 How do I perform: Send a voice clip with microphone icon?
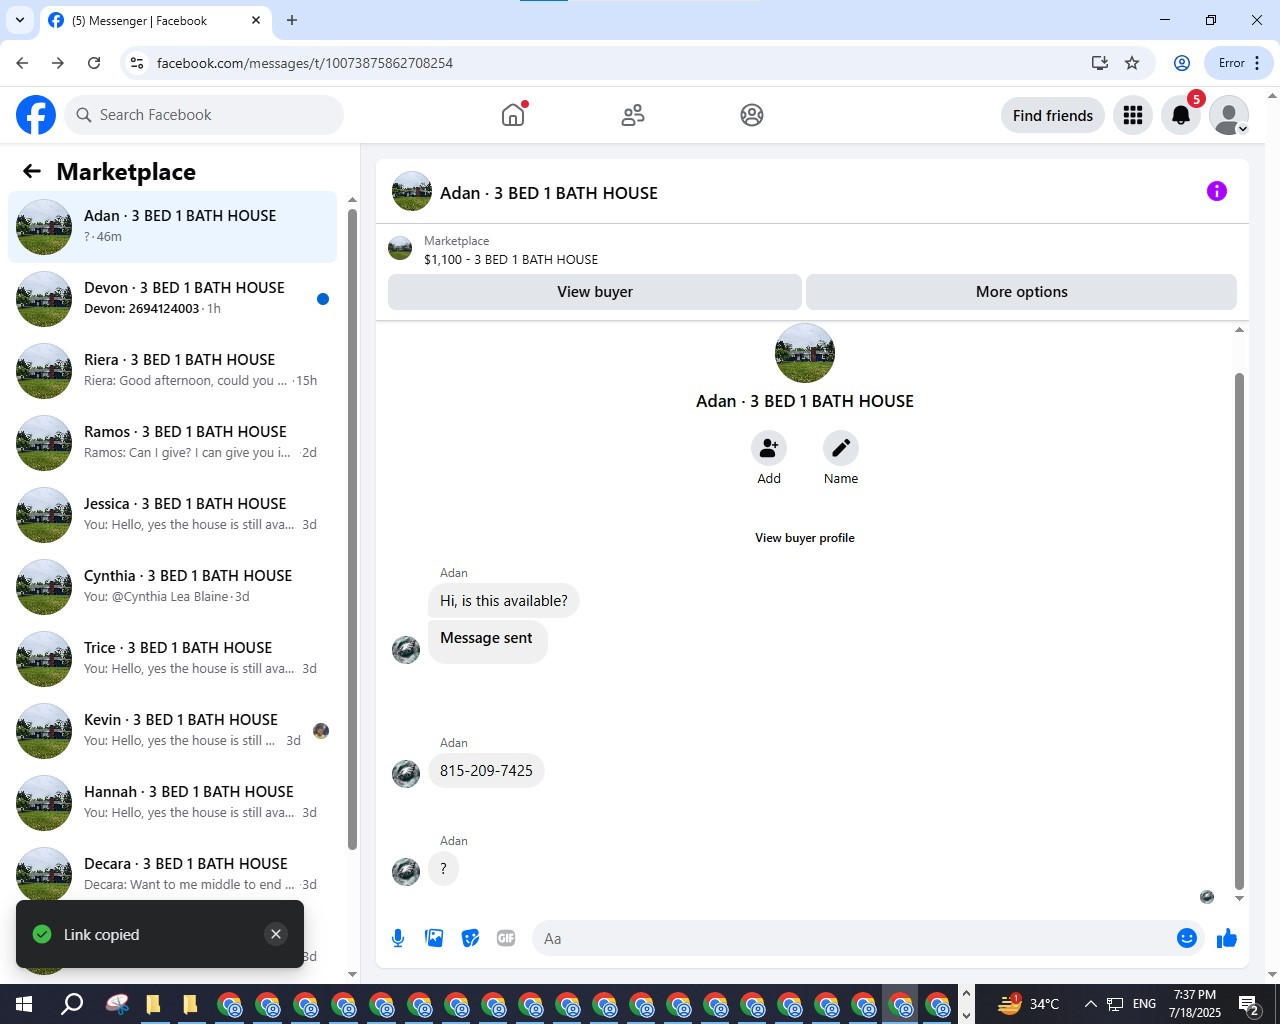coord(398,938)
